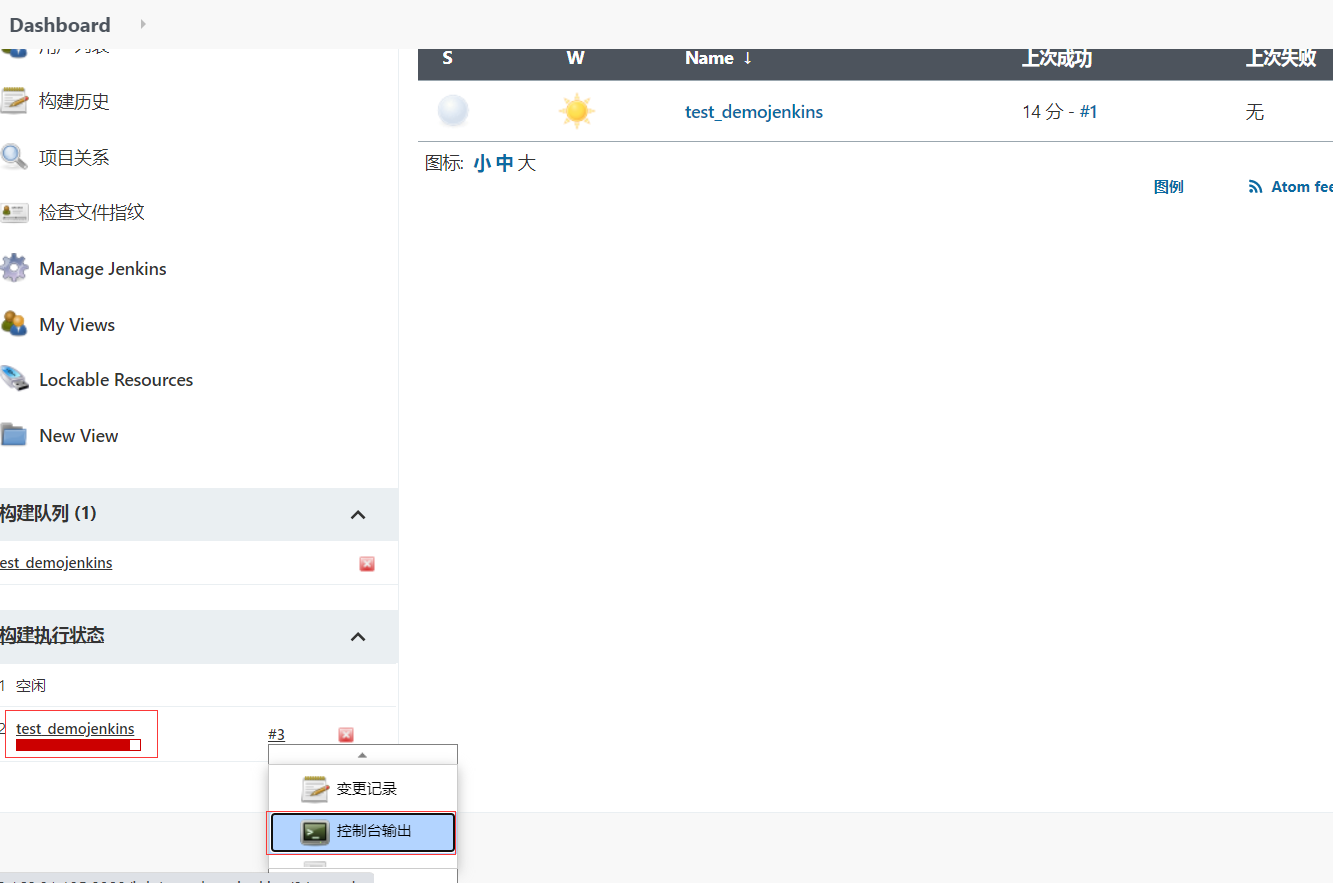Viewport: 1333px width, 883px height.
Task: Open the build #3 link
Action: pos(276,734)
